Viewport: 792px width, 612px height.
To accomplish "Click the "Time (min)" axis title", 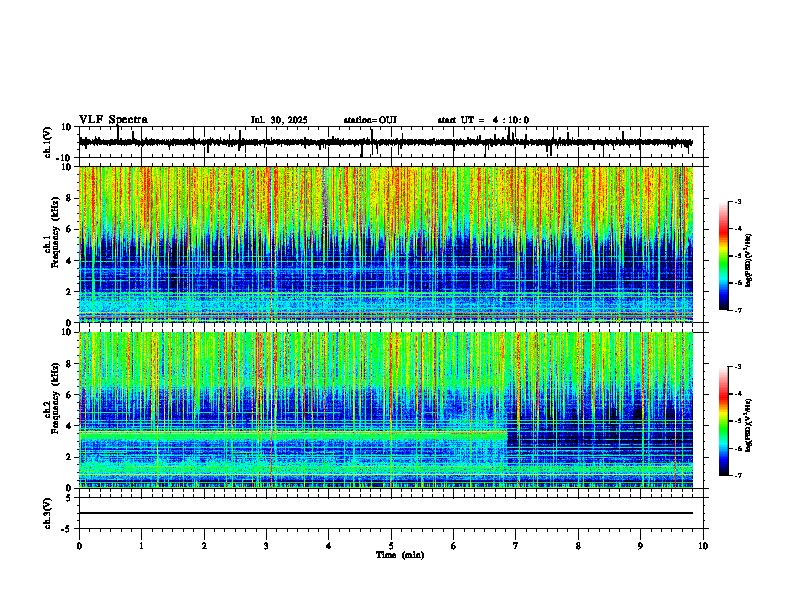I will tap(400, 555).
